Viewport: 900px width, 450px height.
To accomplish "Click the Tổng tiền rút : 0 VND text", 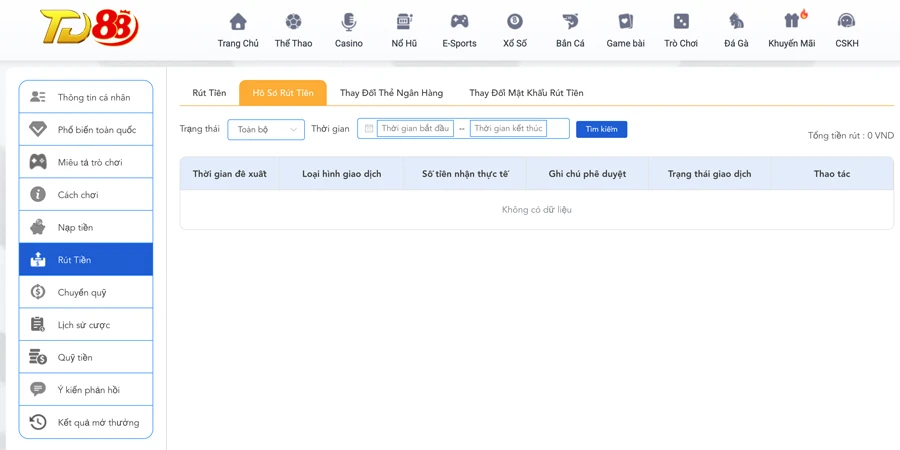I will click(851, 136).
